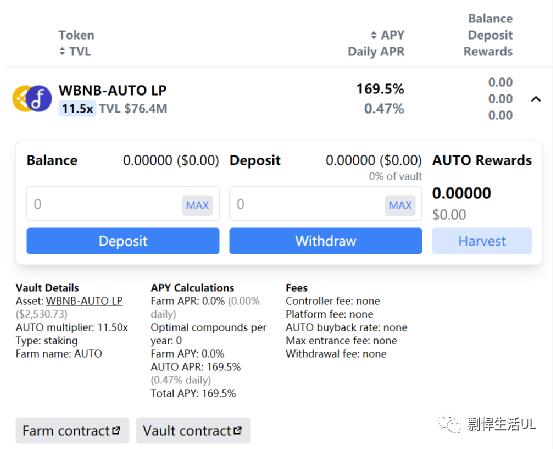
Task: Click the WeChat watermark logo
Action: pos(450,424)
